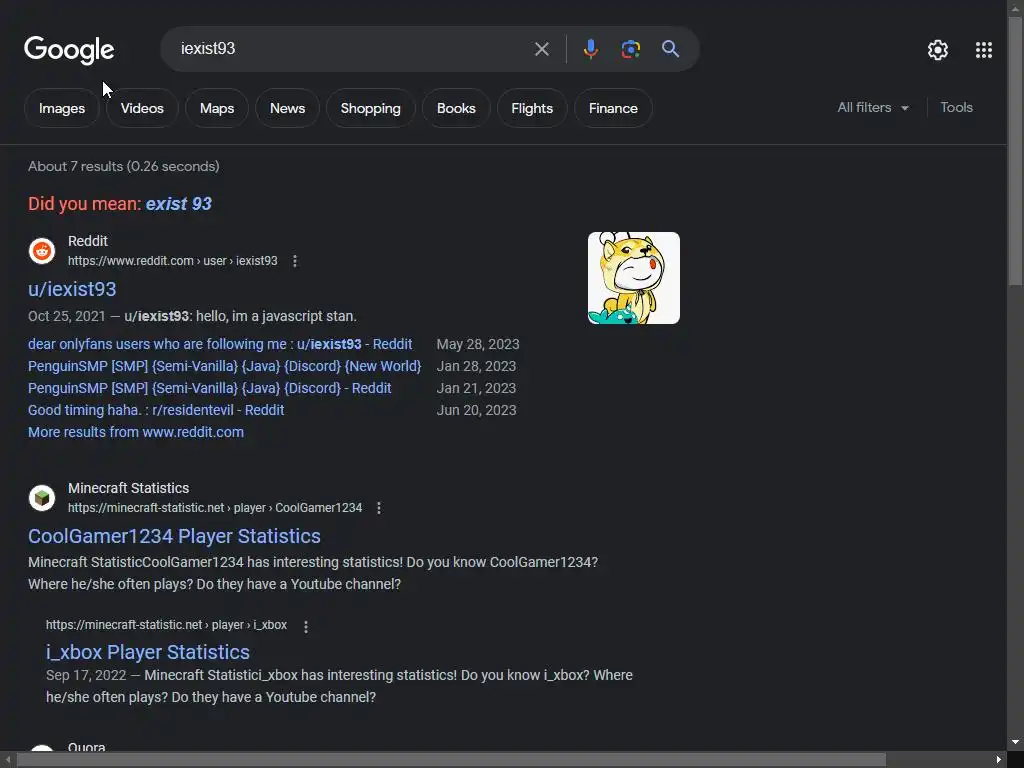Screen dimensions: 1024x768
Task: Click the 'Reddit' site name label
Action: pyautogui.click(x=88, y=242)
